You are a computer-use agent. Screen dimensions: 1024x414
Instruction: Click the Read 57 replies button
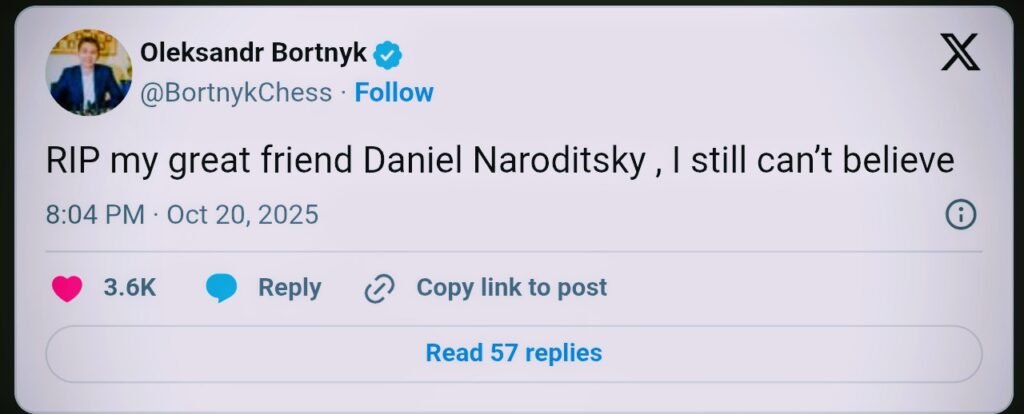pyautogui.click(x=513, y=353)
